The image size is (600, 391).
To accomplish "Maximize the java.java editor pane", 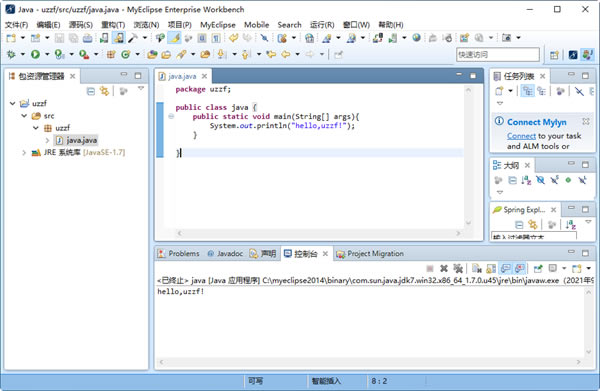I will tap(473, 76).
